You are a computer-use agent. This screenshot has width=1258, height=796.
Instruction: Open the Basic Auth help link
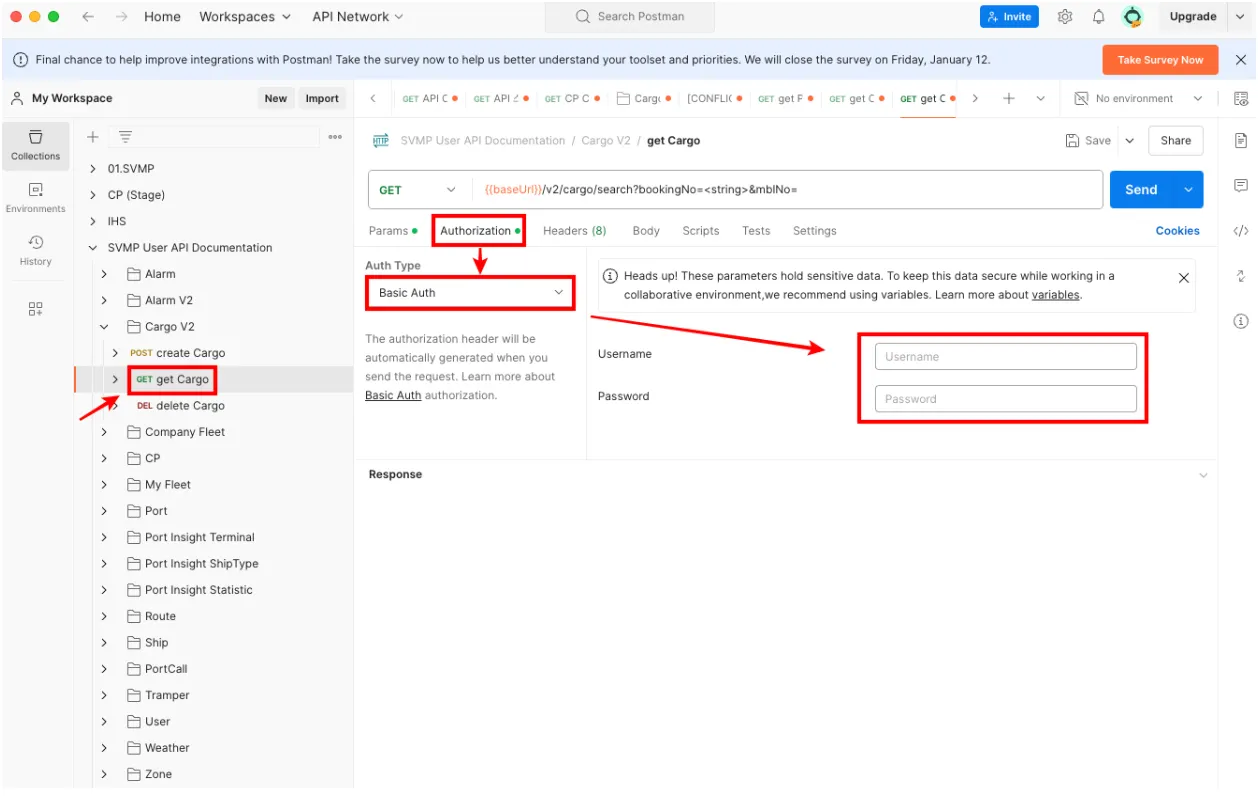(x=393, y=396)
